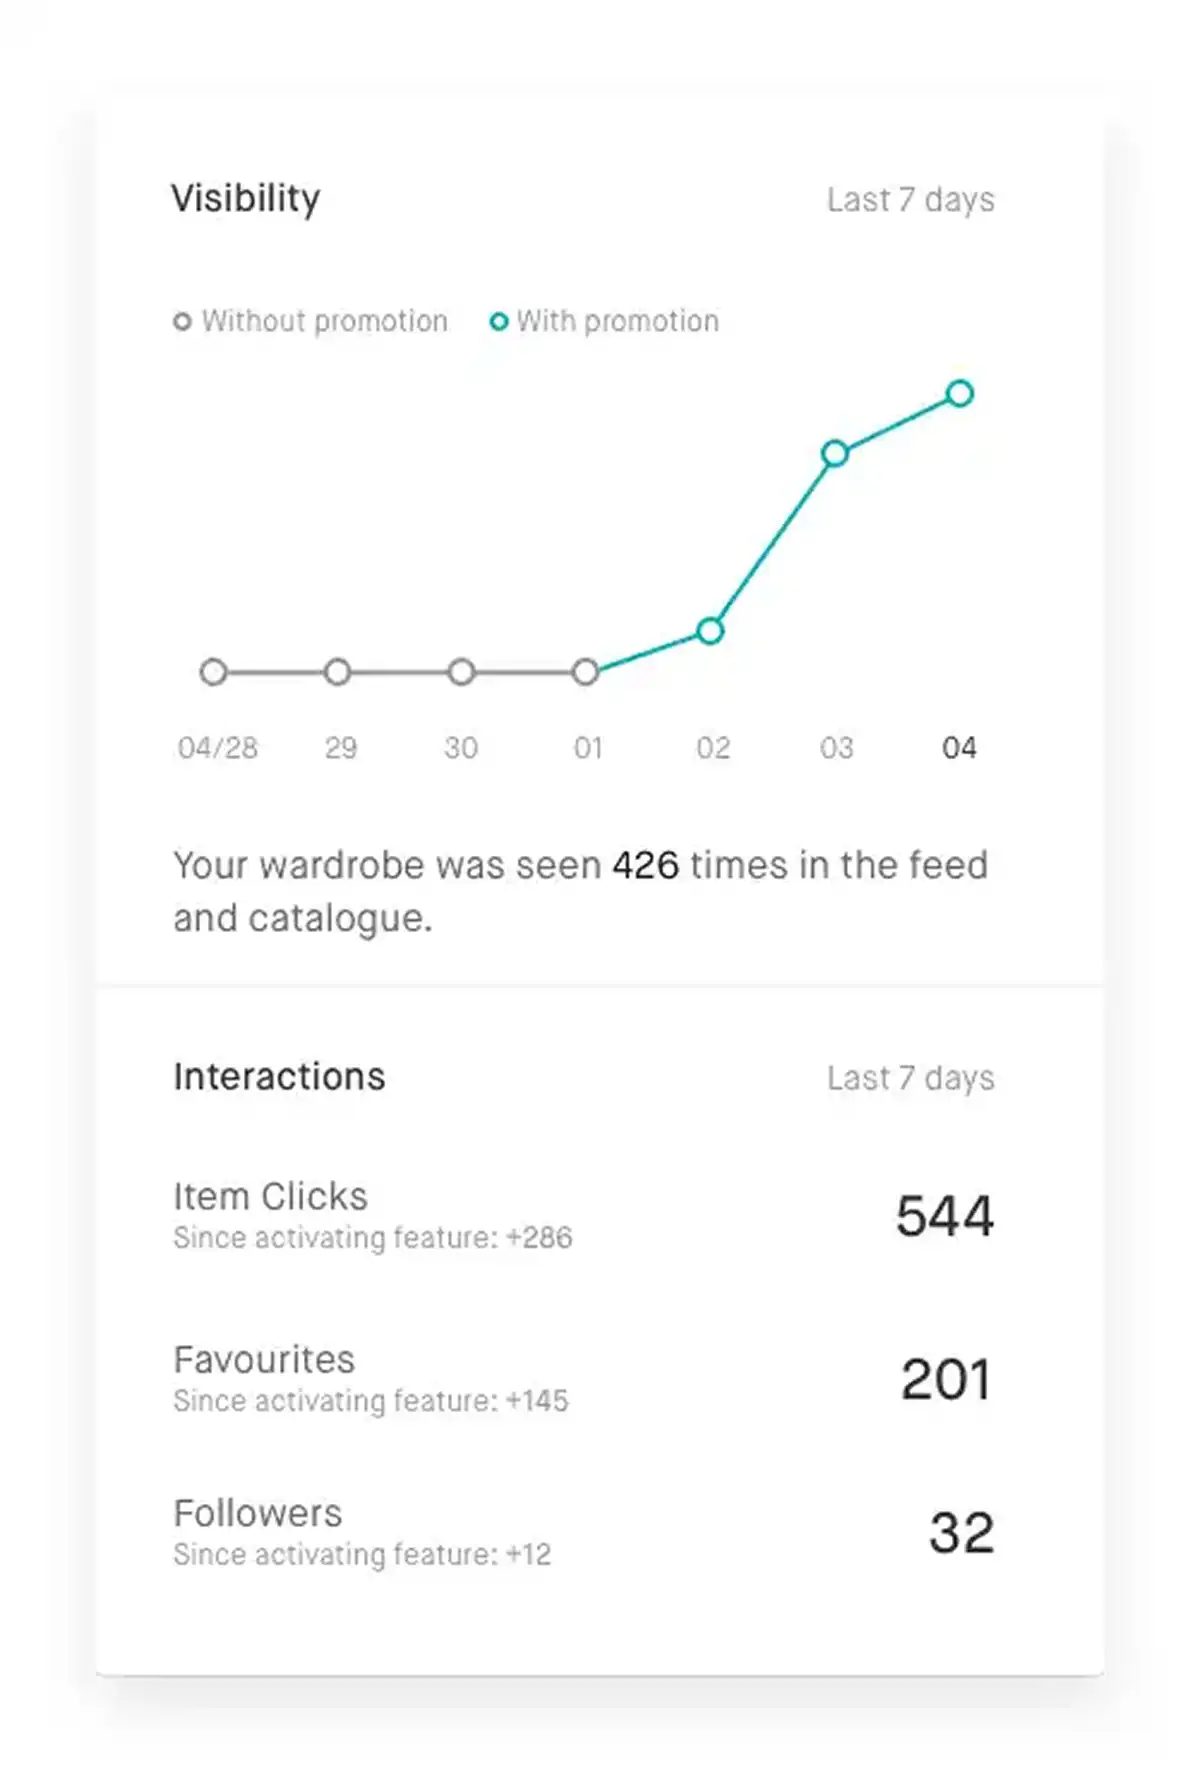Open the Last 7 days filter for Interactions
The height and width of the screenshot is (1771, 1200).
[x=909, y=1078]
